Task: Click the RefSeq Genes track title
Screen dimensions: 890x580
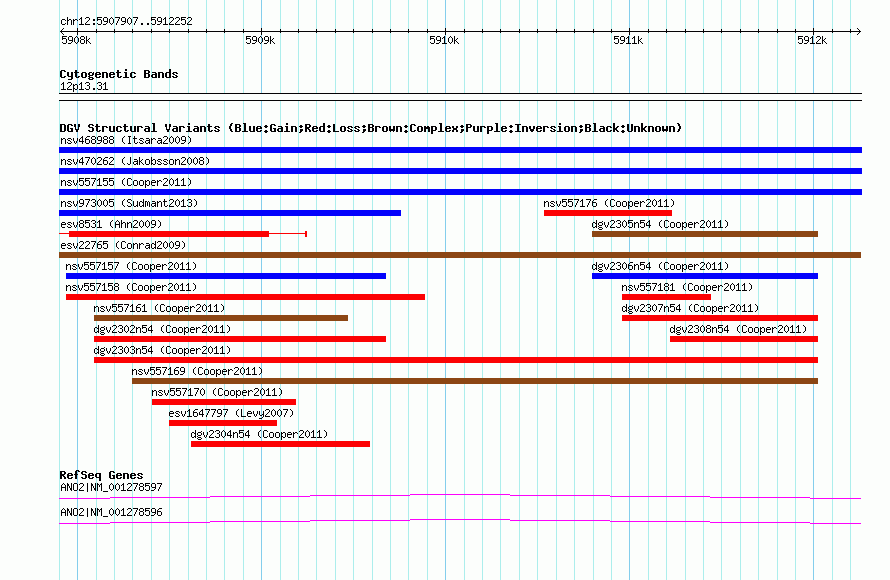Action: pyautogui.click(x=102, y=475)
